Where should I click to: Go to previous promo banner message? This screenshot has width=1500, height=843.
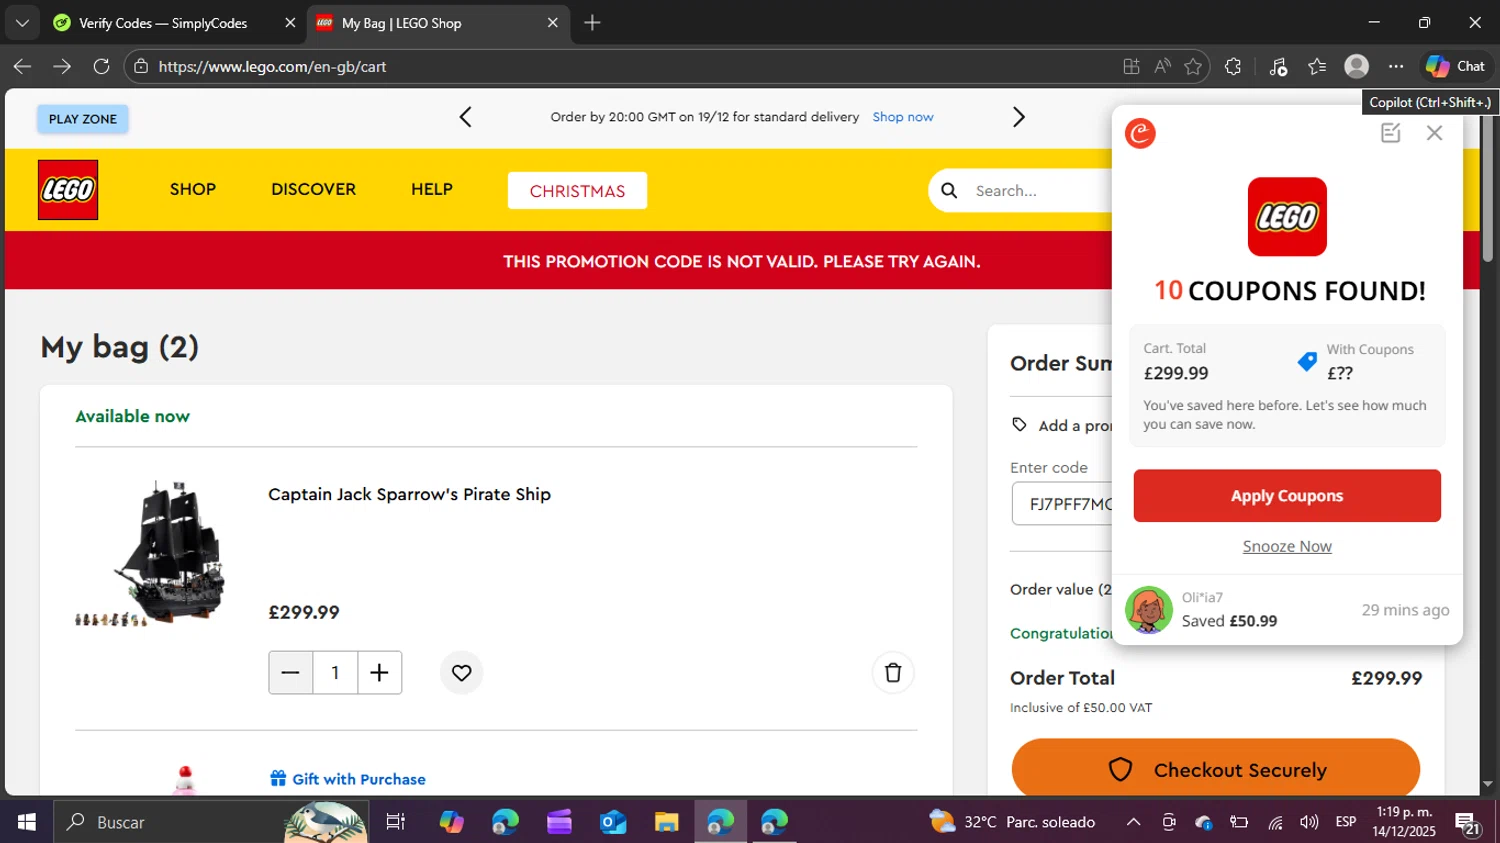click(466, 117)
